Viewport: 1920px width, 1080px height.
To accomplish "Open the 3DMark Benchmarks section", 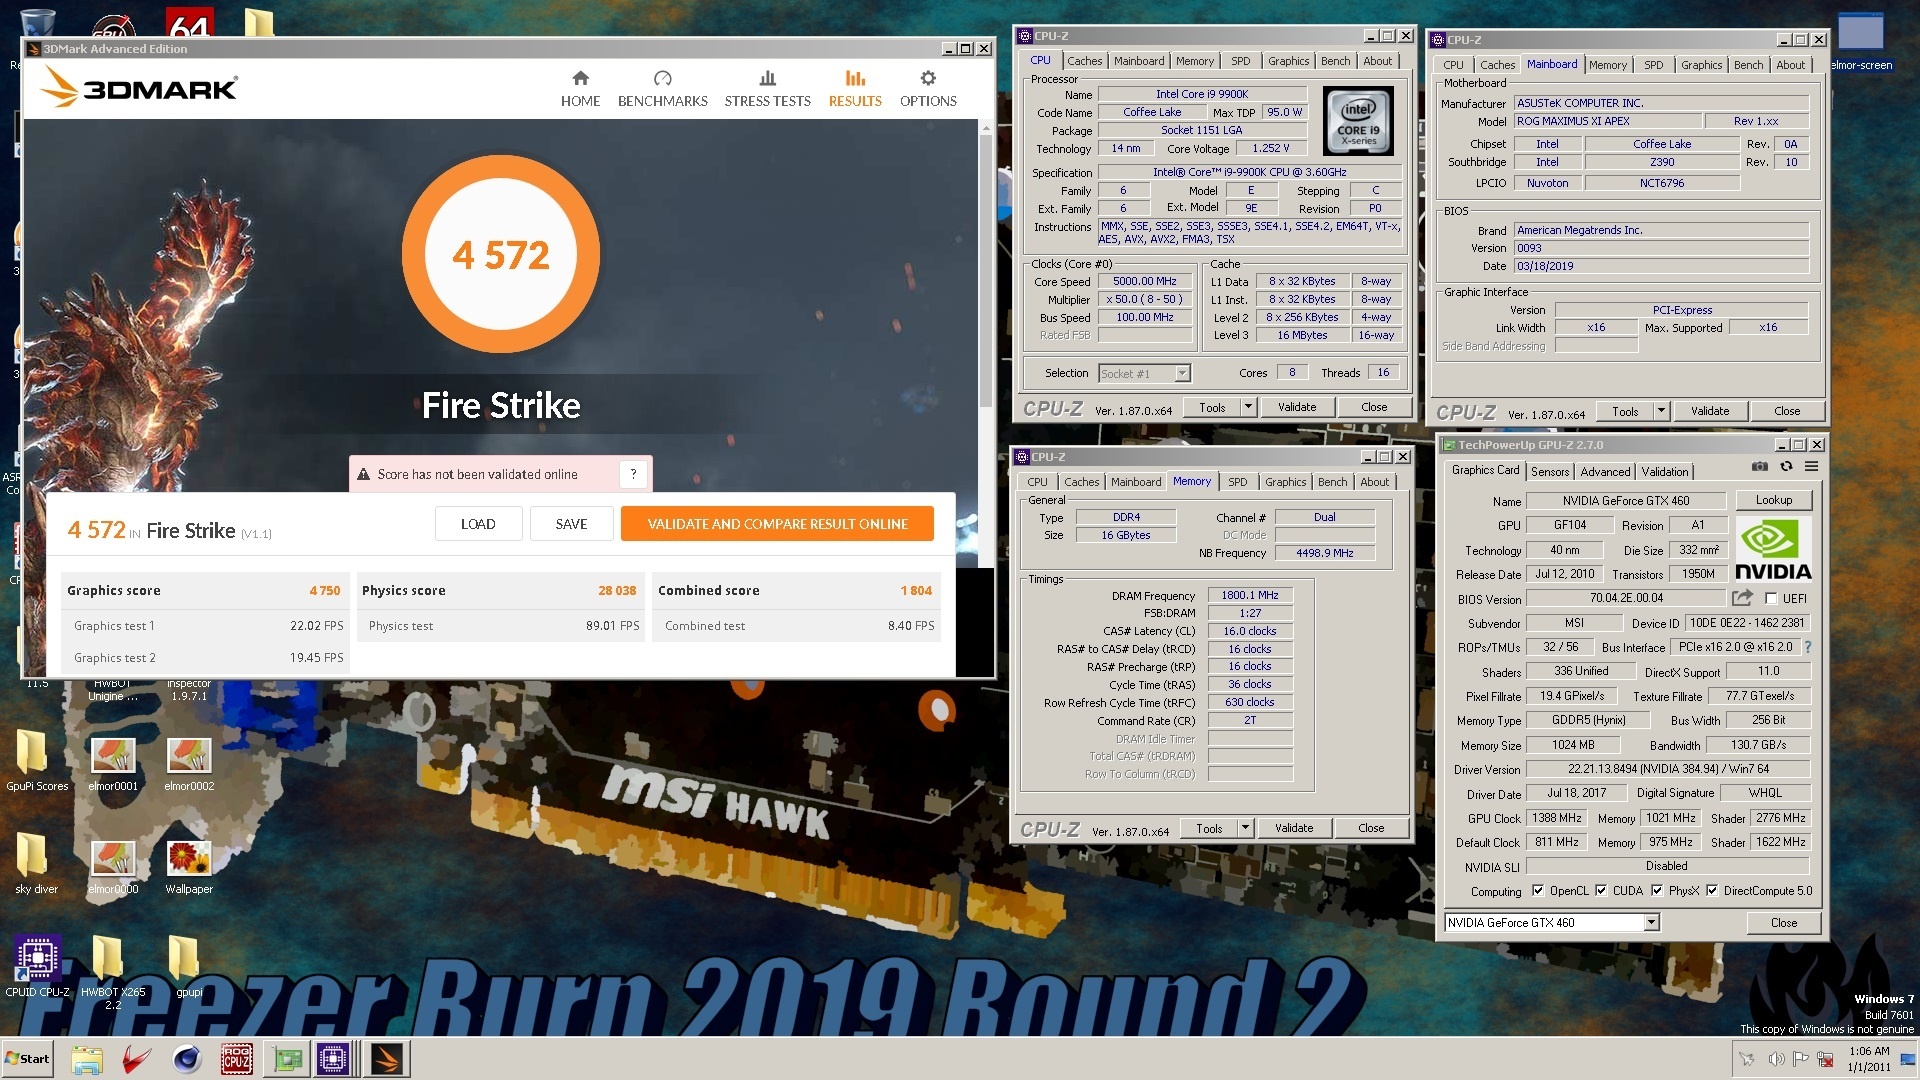I will (x=662, y=89).
